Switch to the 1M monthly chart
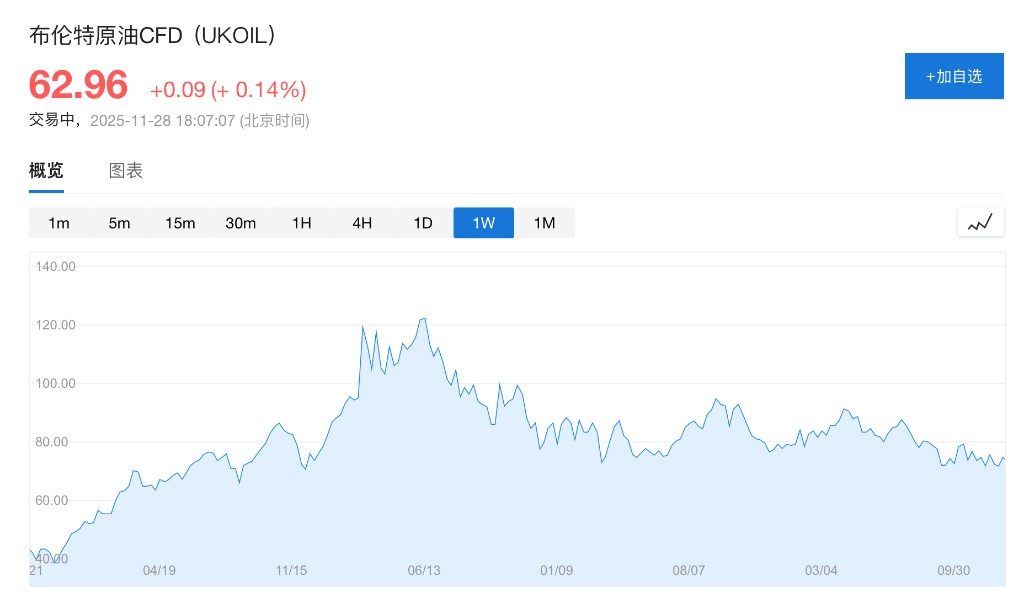 [x=544, y=223]
